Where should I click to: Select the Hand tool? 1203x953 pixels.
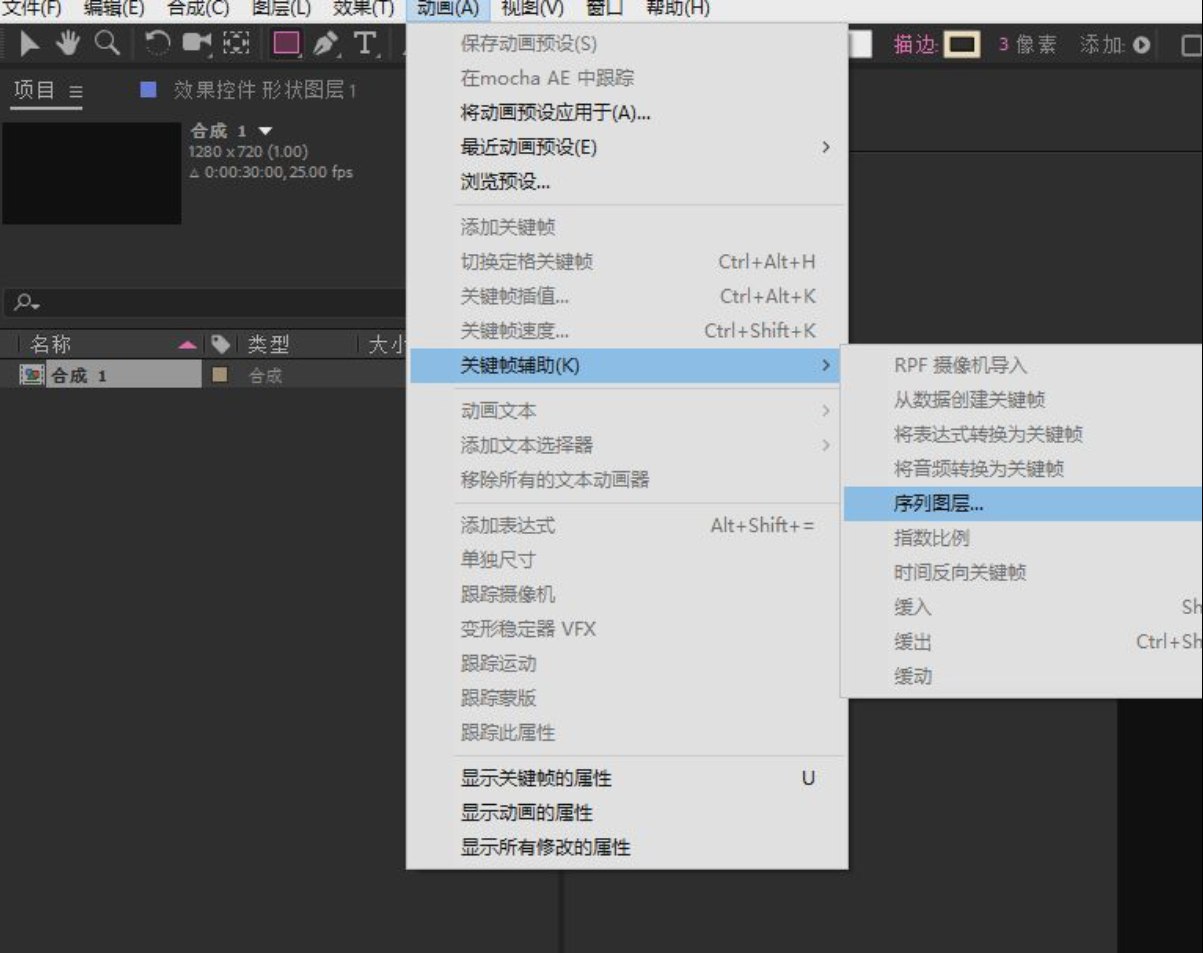coord(68,44)
